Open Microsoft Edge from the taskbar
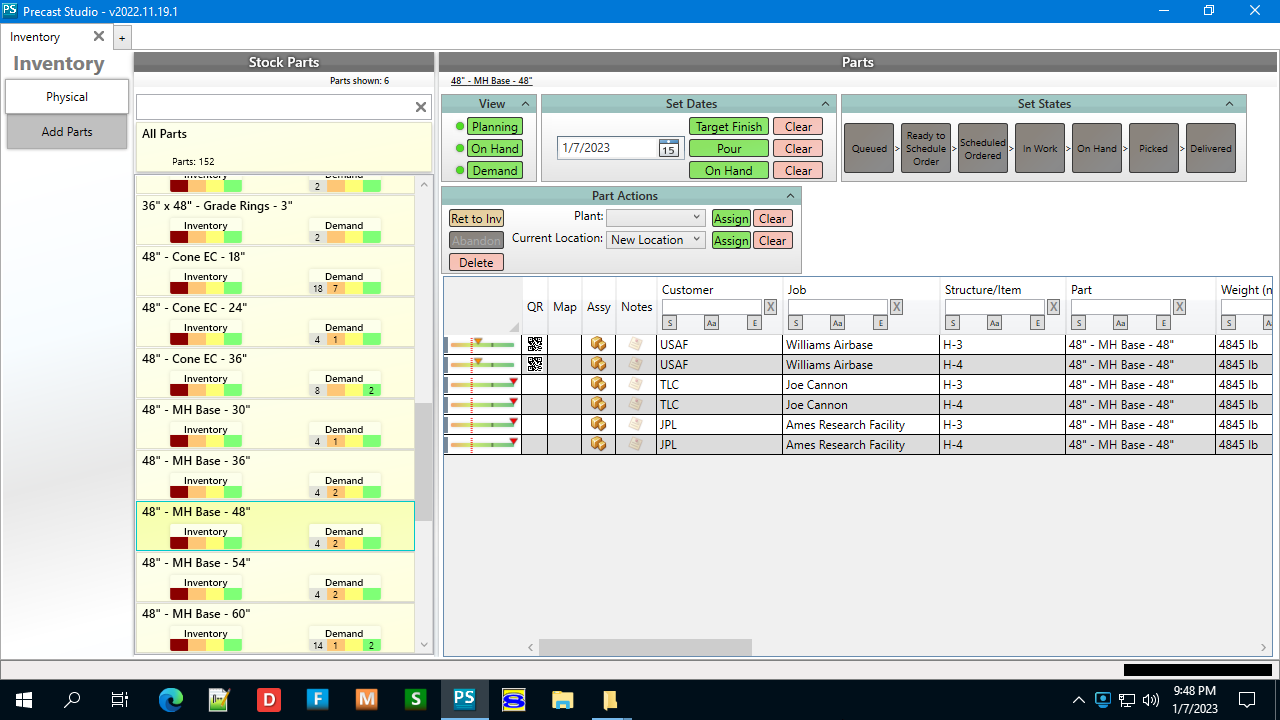This screenshot has width=1280, height=720. pyautogui.click(x=171, y=699)
